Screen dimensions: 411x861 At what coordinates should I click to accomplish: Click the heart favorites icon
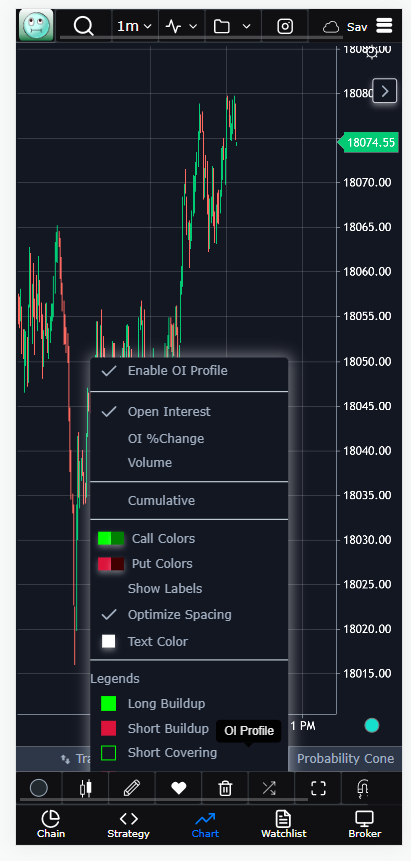[x=179, y=789]
